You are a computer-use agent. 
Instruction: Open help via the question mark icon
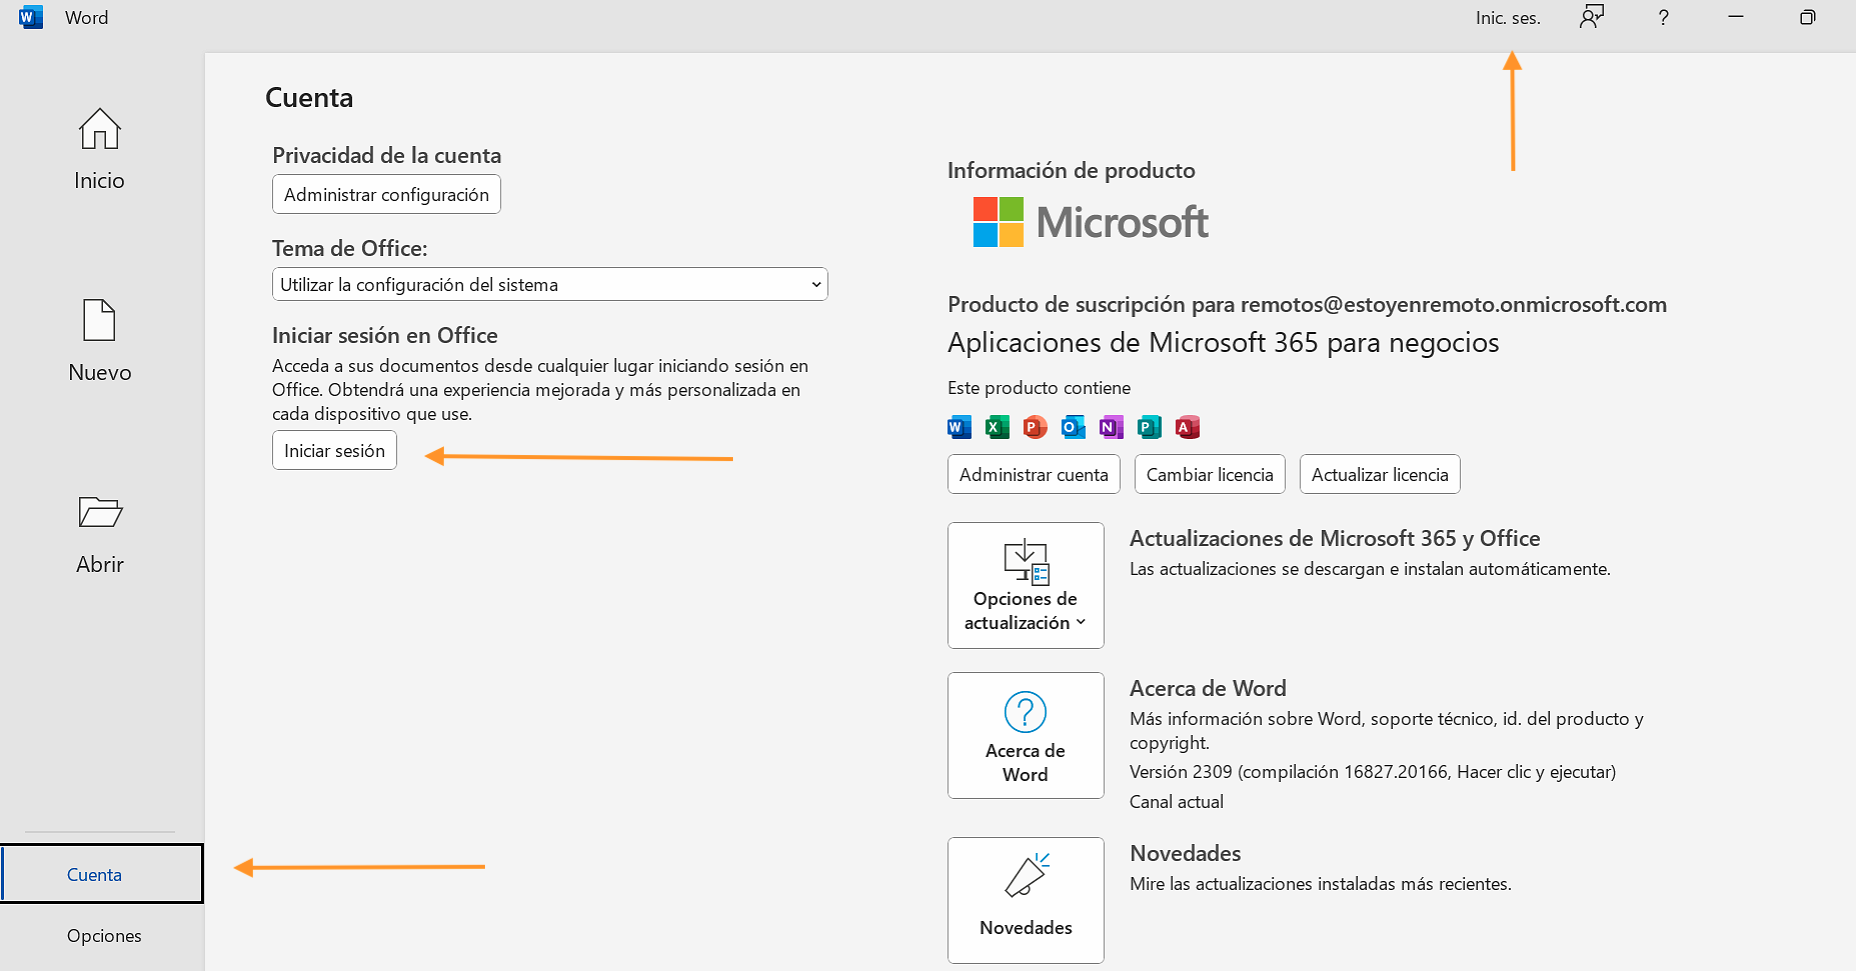[x=1663, y=17]
